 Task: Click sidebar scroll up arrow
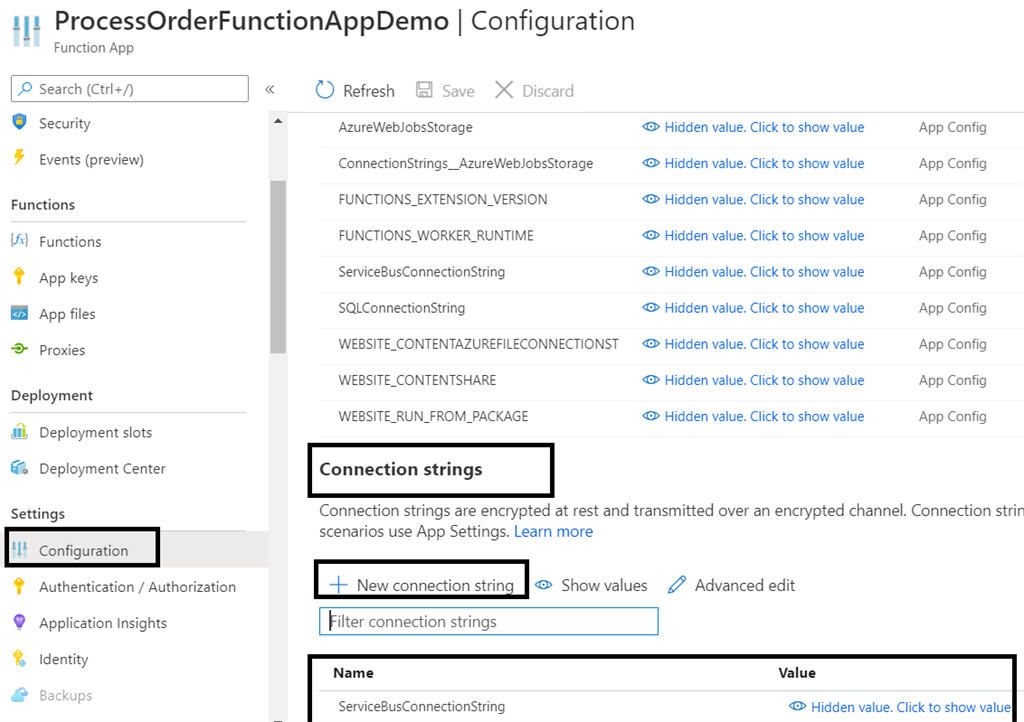(x=278, y=121)
